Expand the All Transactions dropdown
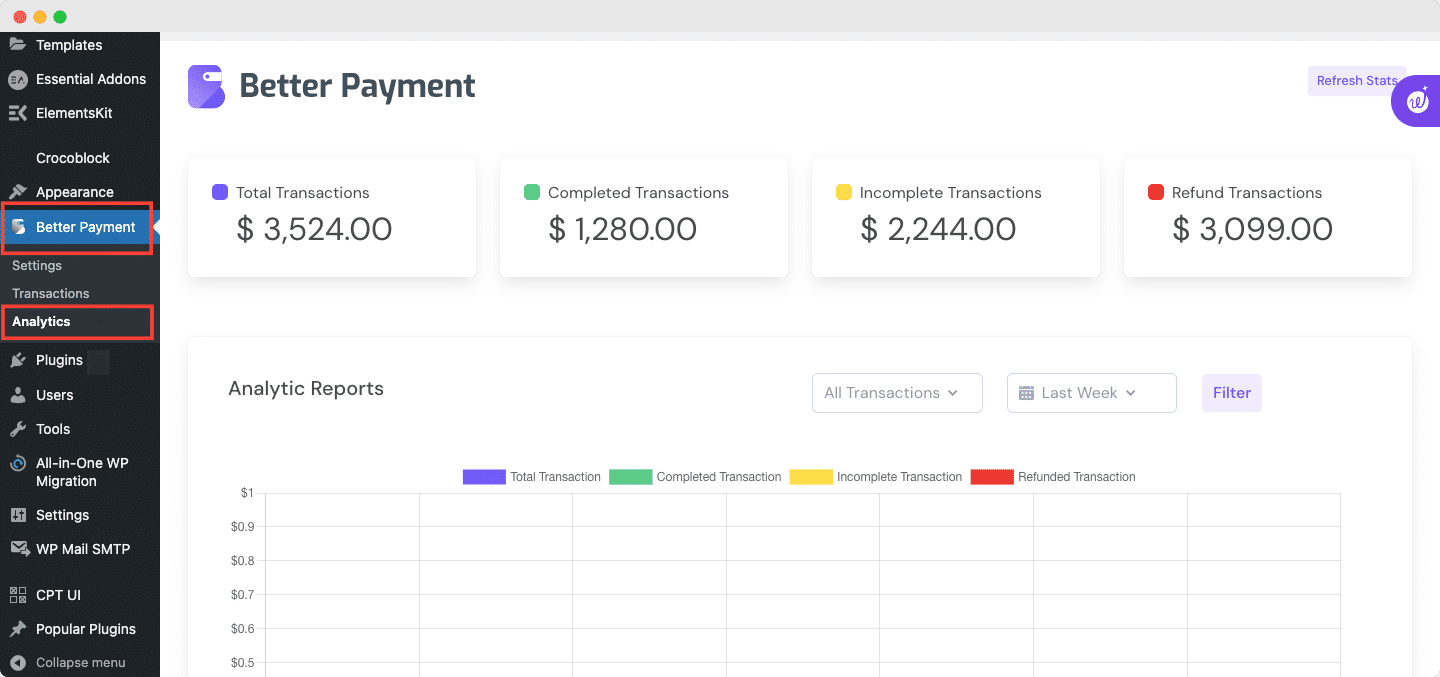This screenshot has width=1440, height=677. [897, 393]
